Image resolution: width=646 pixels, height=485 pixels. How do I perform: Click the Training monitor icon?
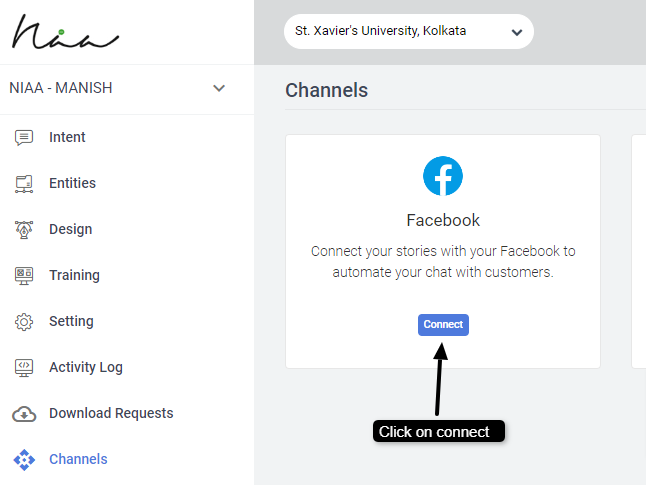[24, 276]
